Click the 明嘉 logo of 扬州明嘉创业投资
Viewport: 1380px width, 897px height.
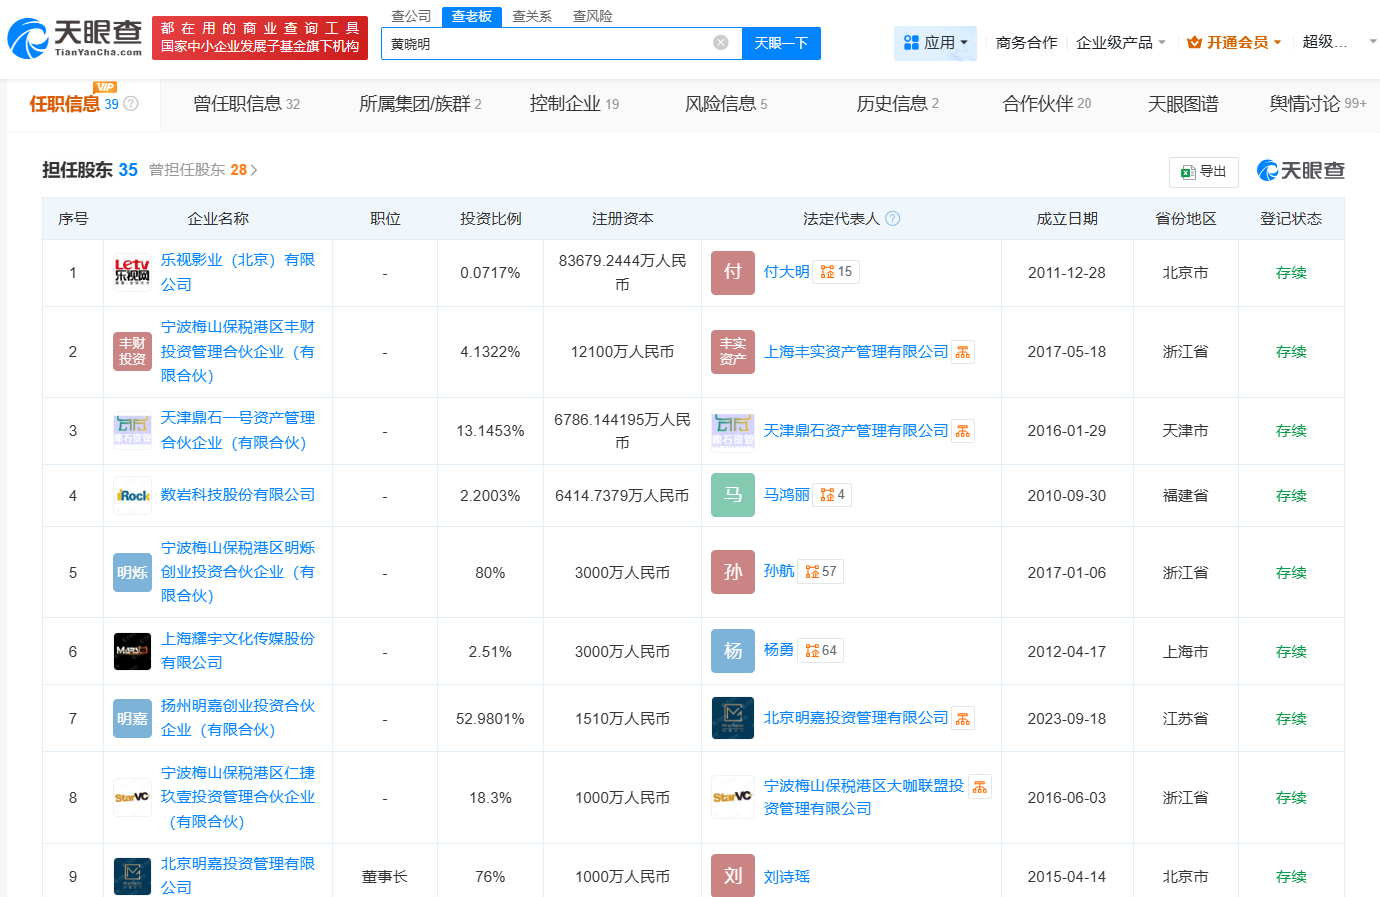132,717
